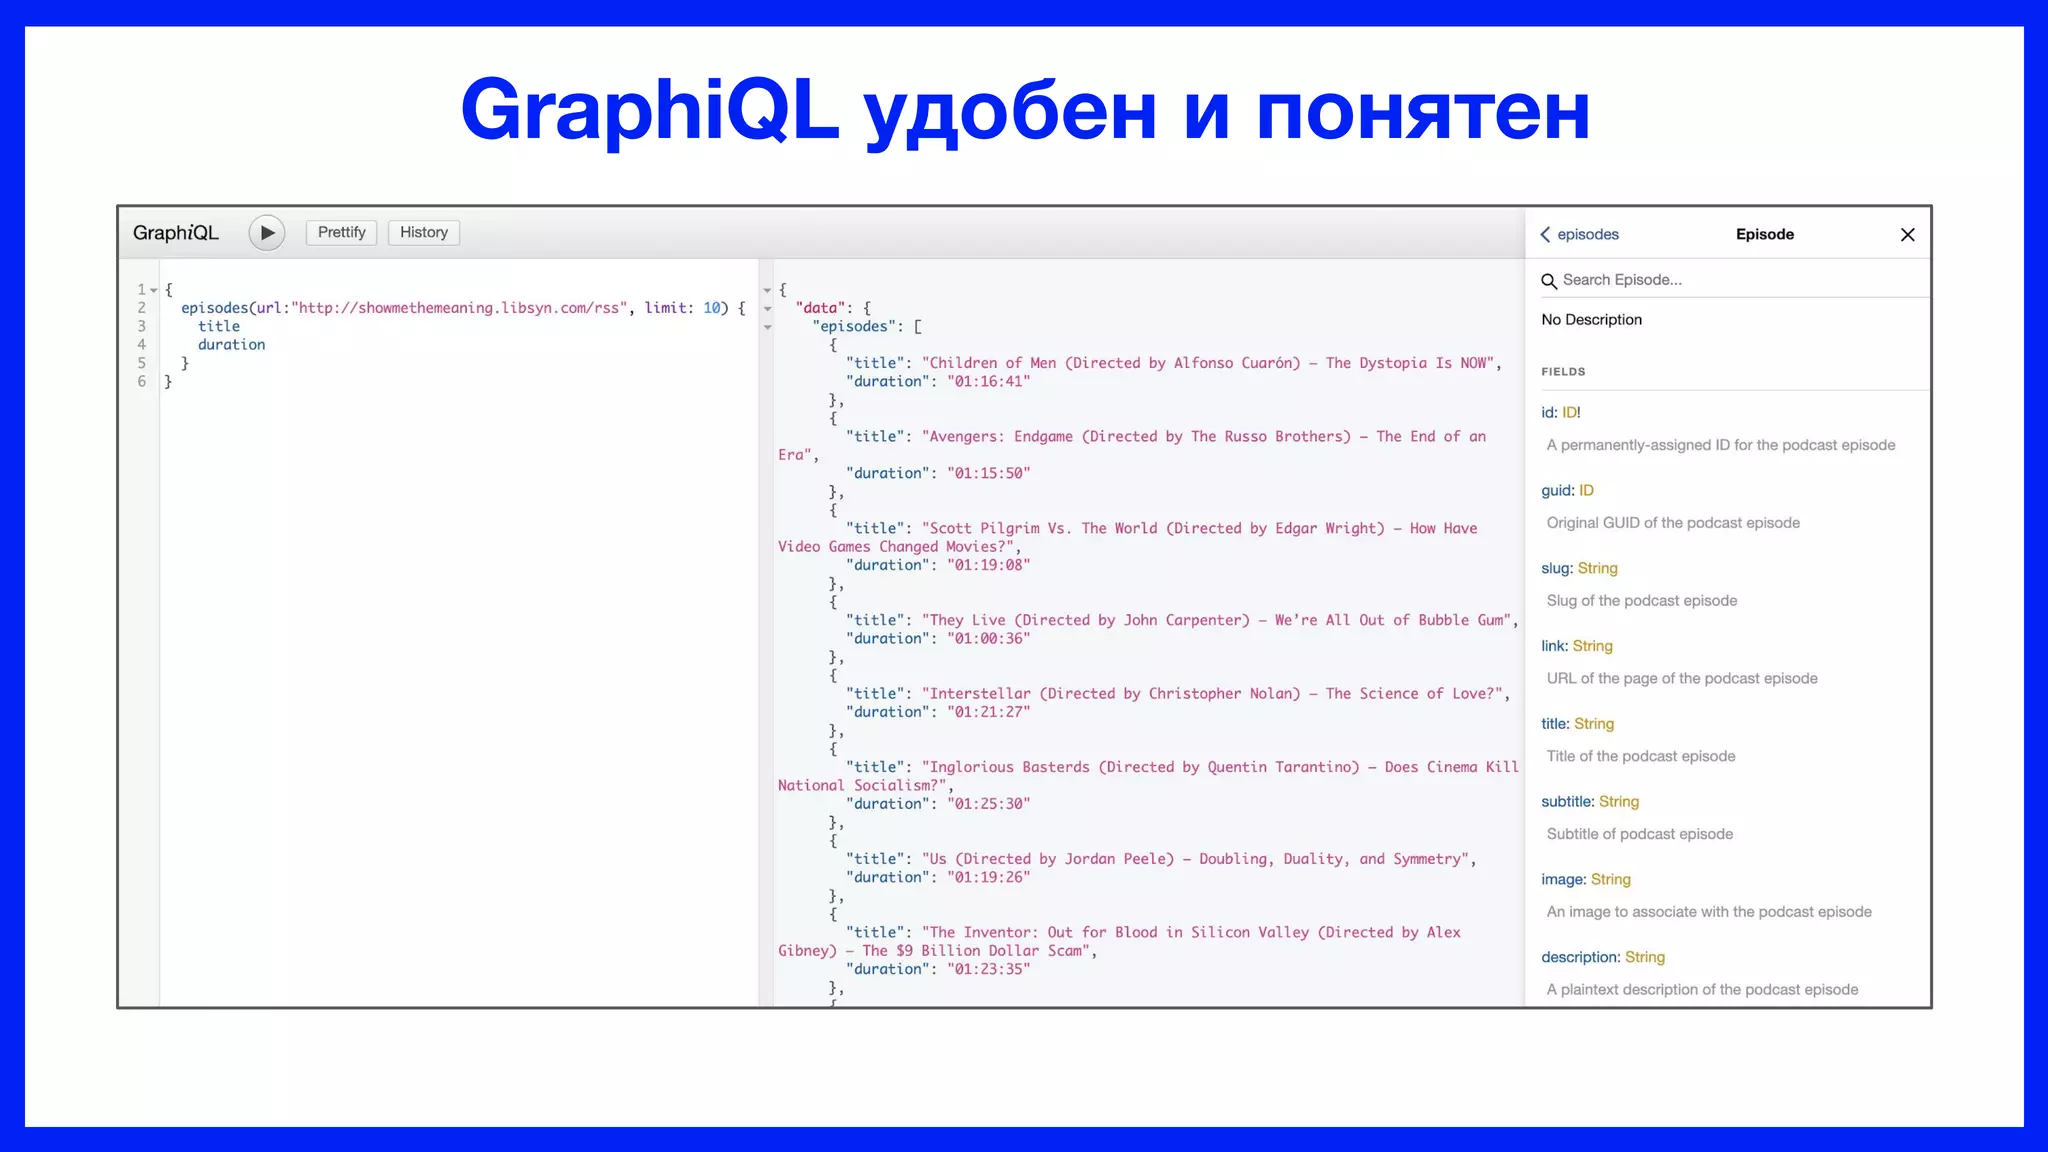
Task: Open the History panel
Action: click(x=424, y=232)
